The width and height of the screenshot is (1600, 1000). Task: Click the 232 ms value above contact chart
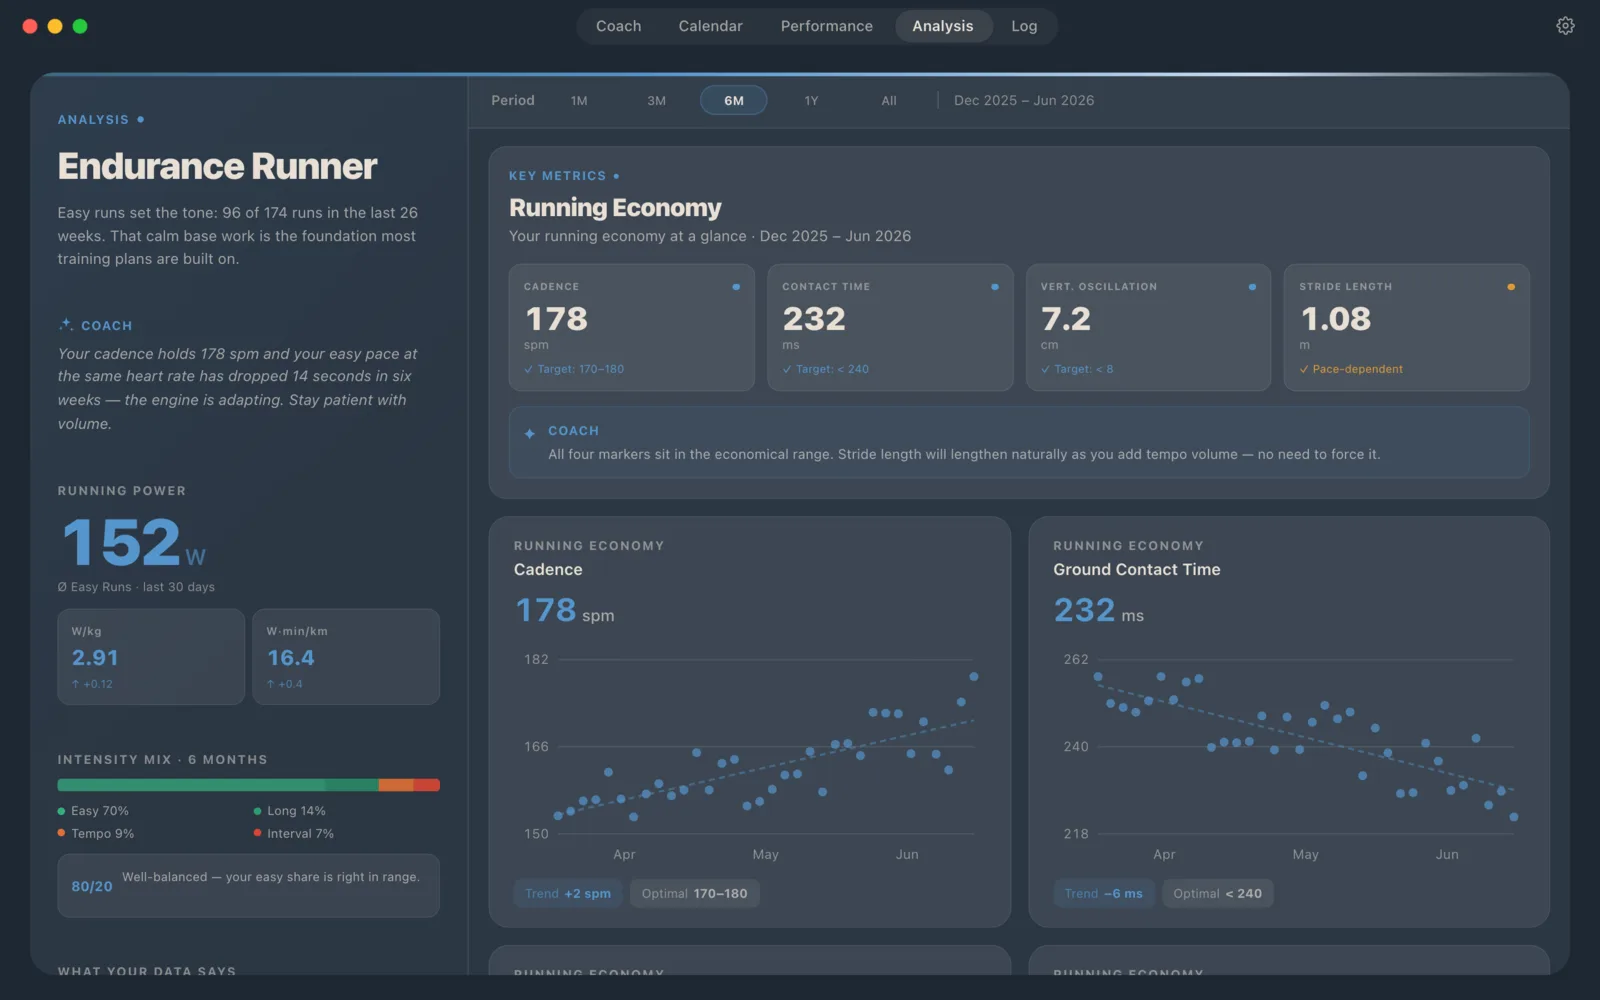tap(1098, 610)
